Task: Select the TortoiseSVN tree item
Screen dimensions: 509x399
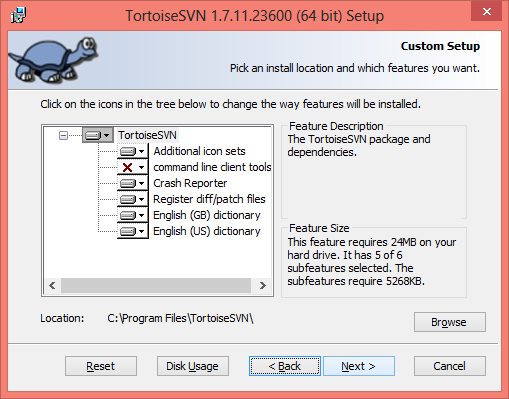Action: [x=147, y=135]
